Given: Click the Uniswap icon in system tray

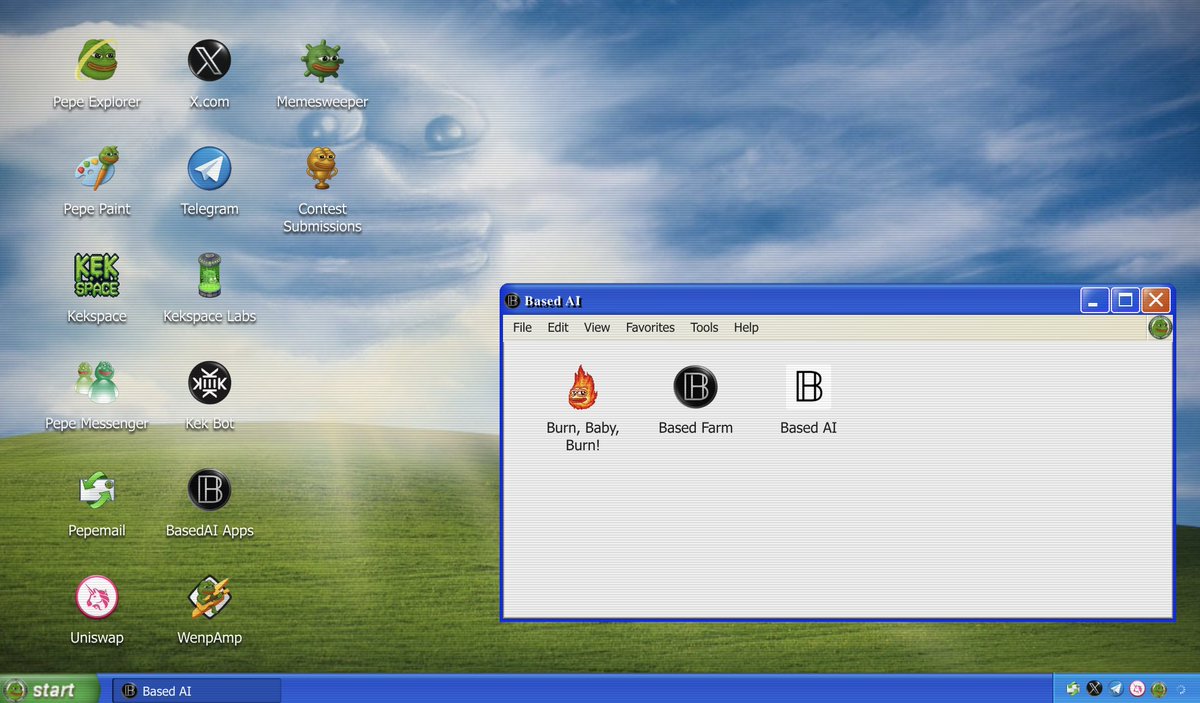Looking at the screenshot, I should [1137, 689].
